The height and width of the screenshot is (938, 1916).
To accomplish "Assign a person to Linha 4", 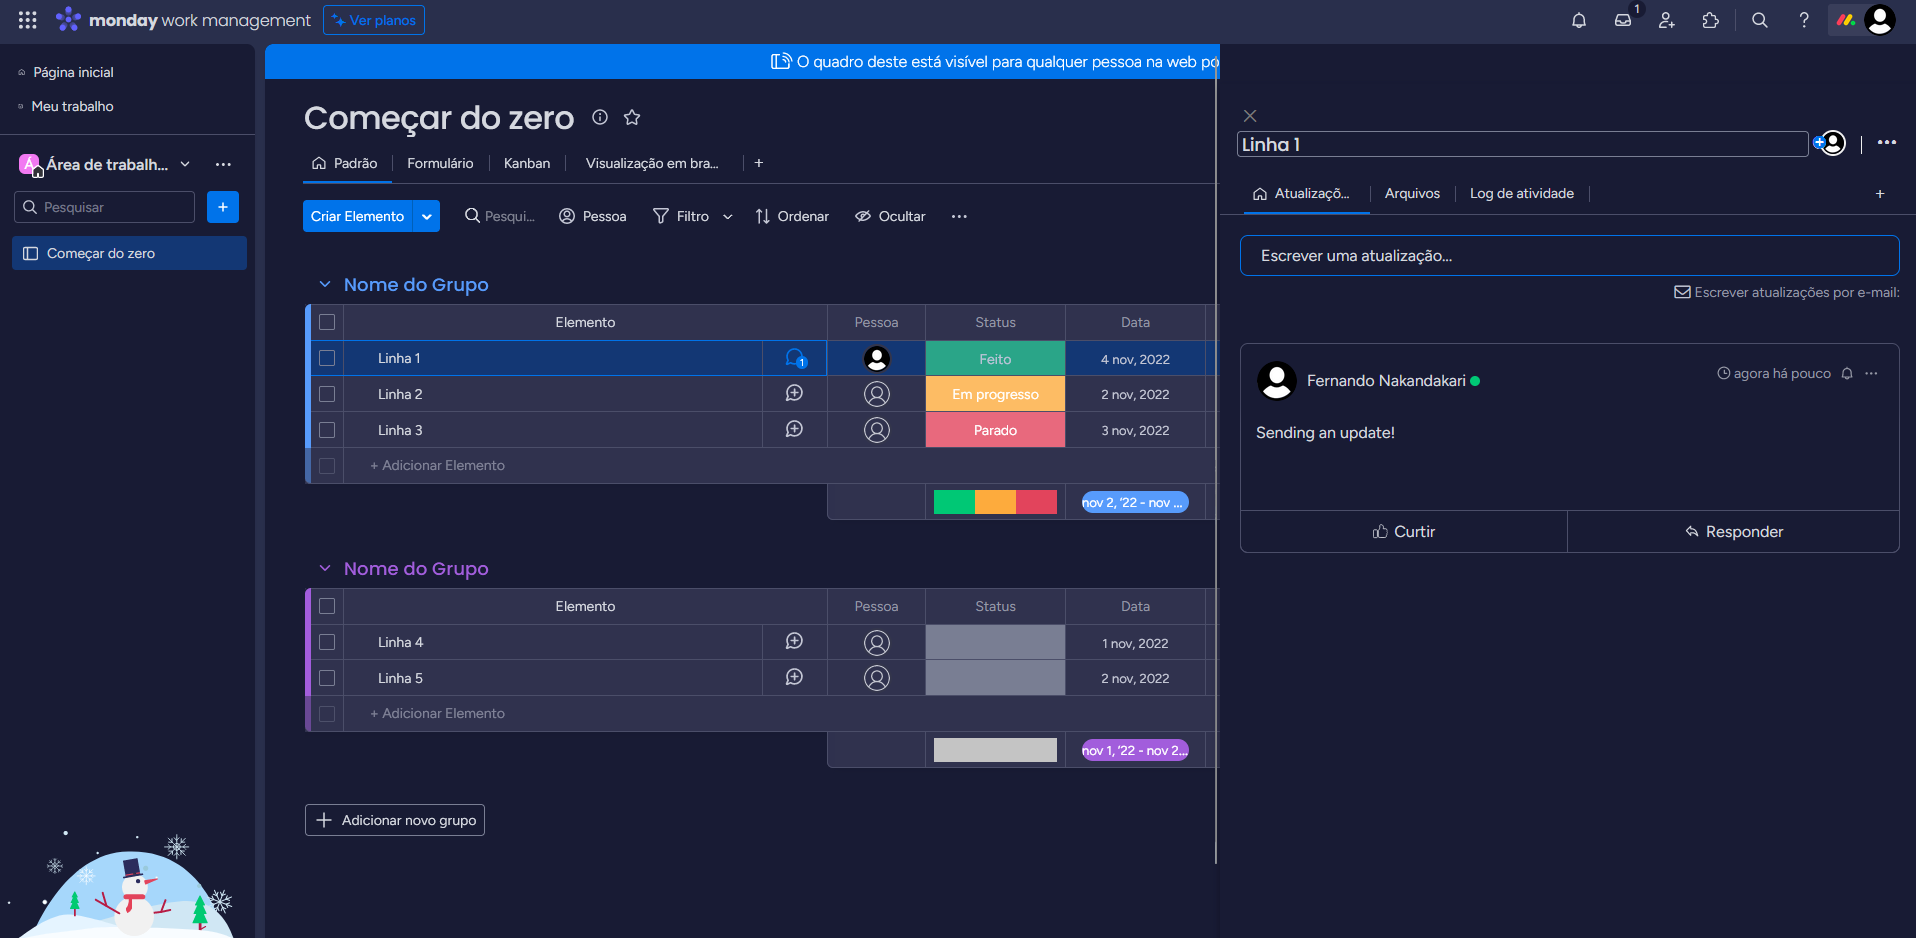I will pos(877,642).
